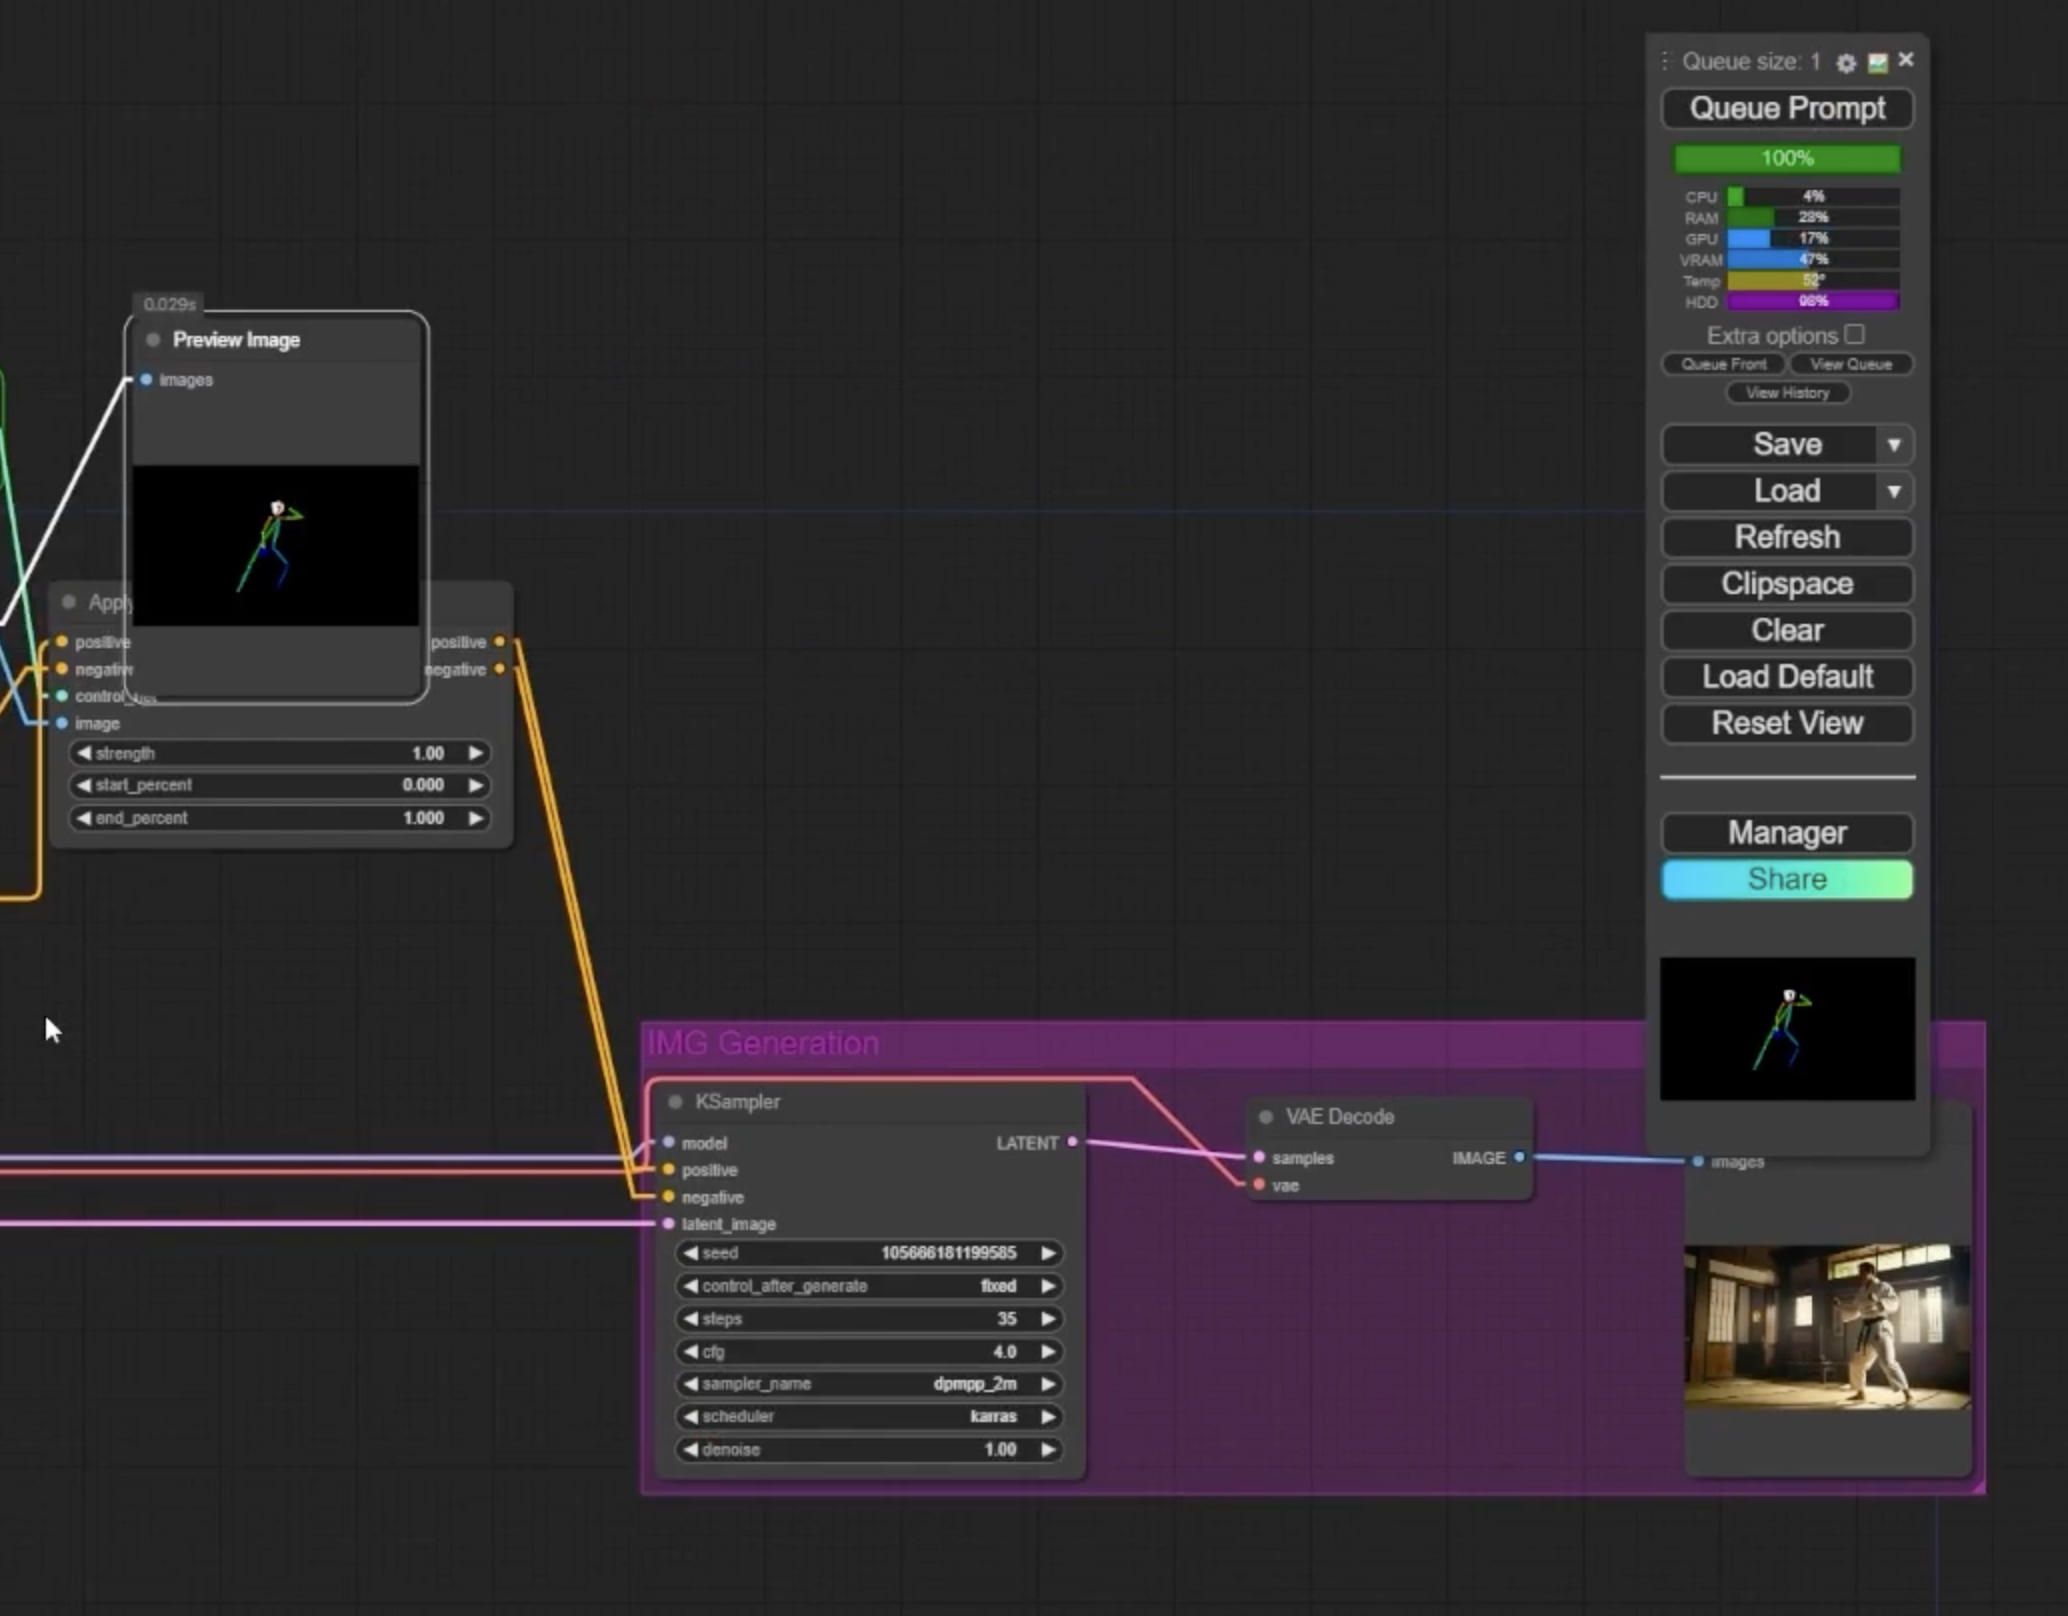Click generated karate image thumbnail
Viewport: 2068px width, 1616px height.
pos(1826,1326)
